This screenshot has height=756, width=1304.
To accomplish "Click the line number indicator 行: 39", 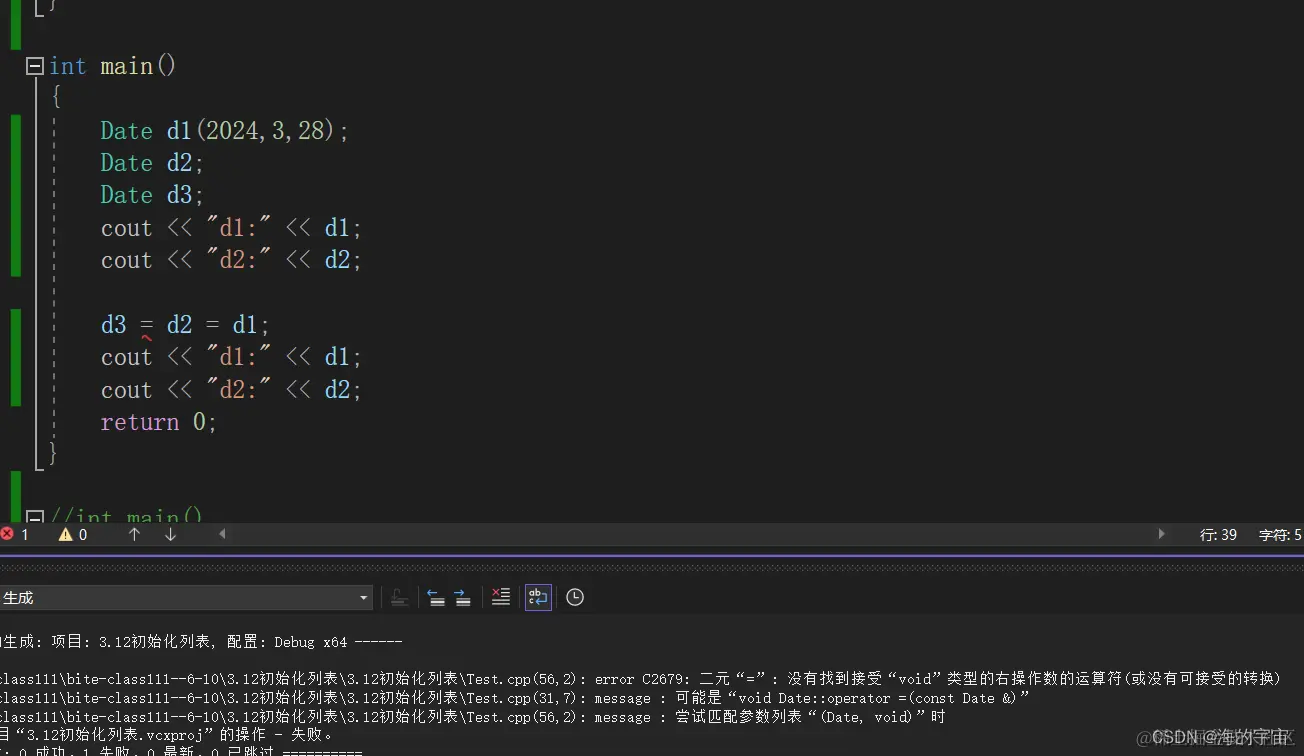I will 1218,535.
